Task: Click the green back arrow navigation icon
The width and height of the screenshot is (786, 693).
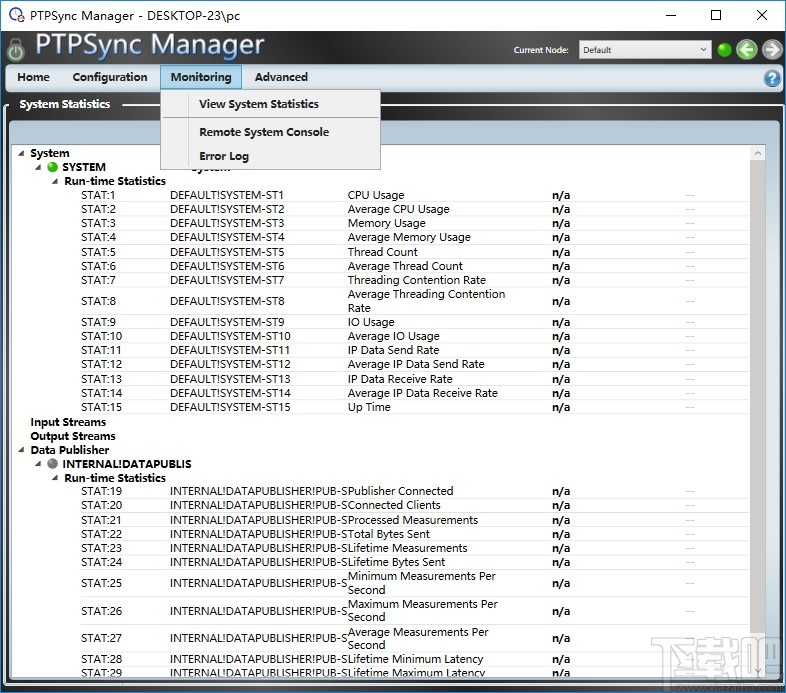Action: pyautogui.click(x=747, y=50)
